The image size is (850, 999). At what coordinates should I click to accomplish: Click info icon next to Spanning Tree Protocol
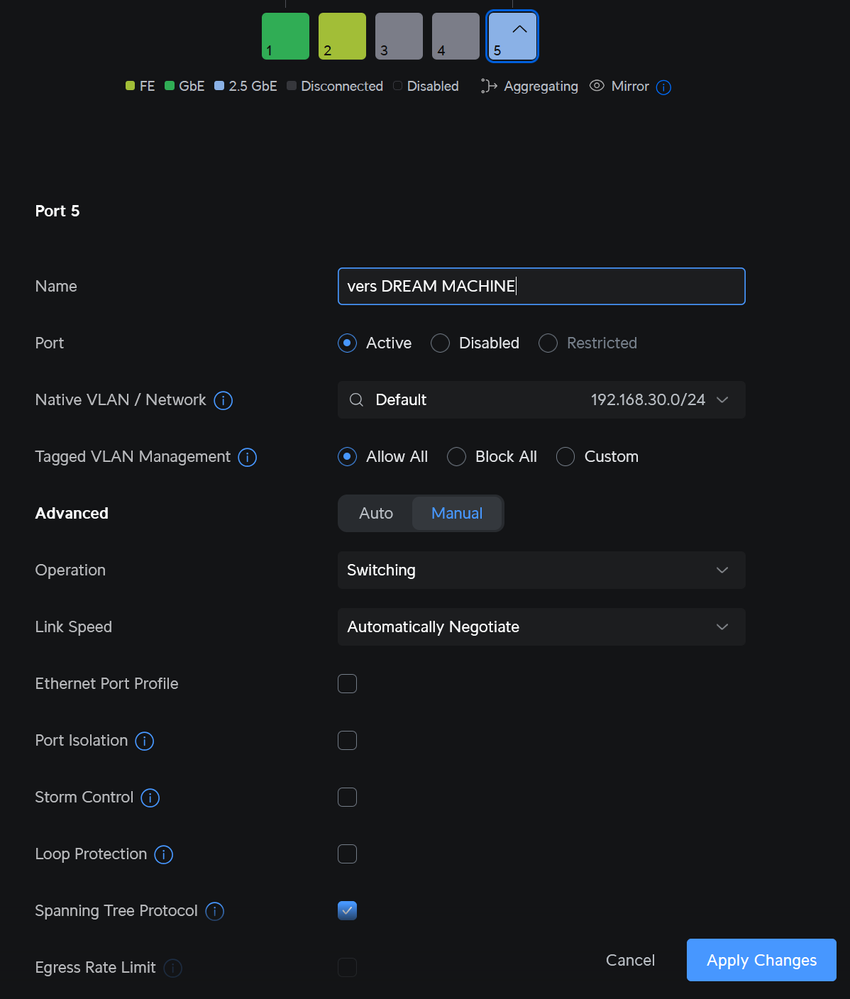tap(215, 911)
